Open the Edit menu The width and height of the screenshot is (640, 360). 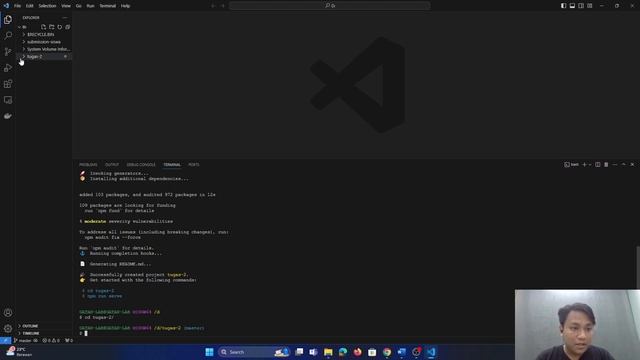click(x=29, y=6)
